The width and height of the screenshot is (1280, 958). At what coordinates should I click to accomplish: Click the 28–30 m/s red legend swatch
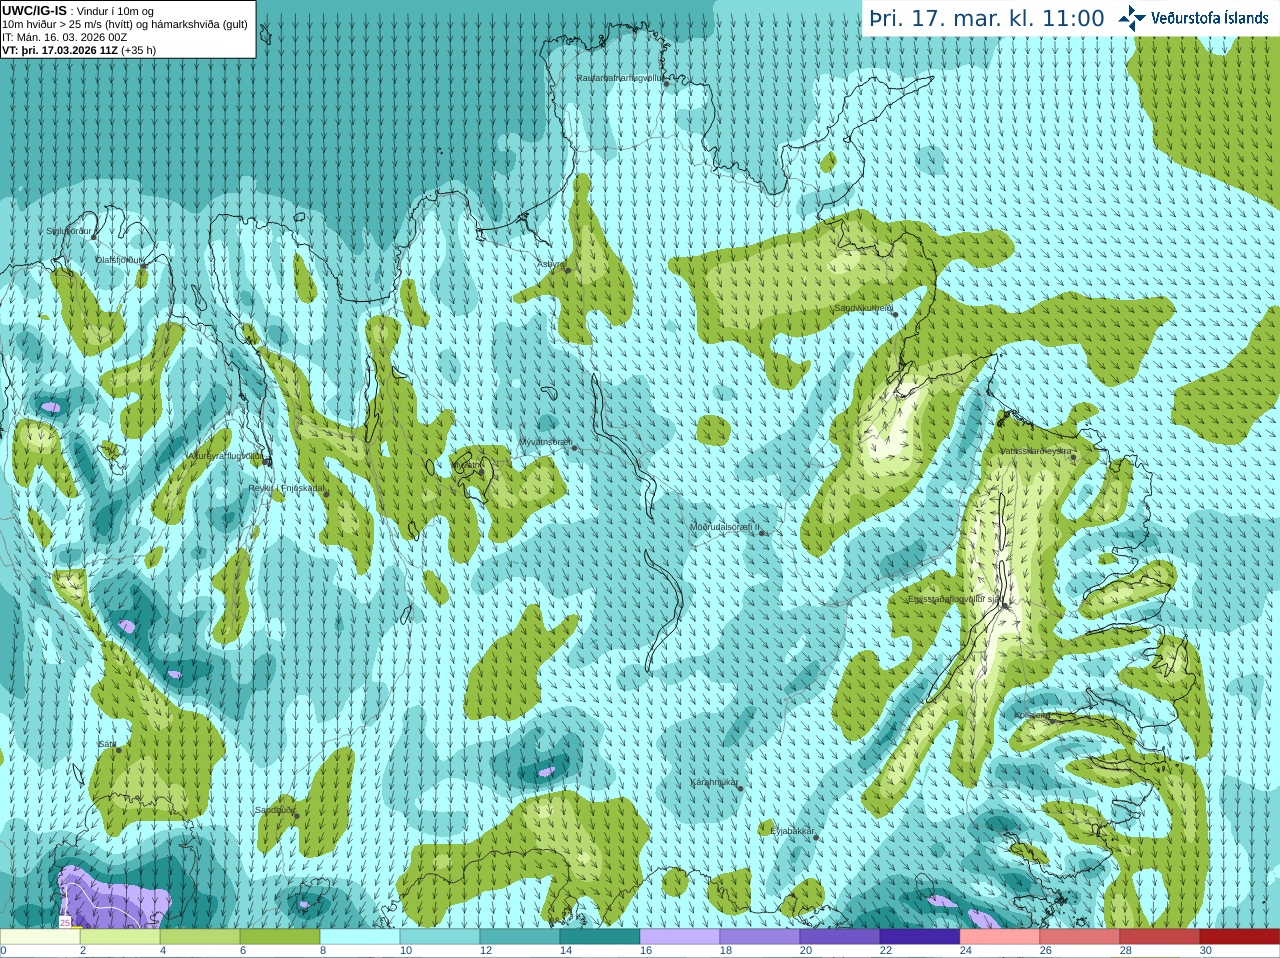tap(1160, 937)
